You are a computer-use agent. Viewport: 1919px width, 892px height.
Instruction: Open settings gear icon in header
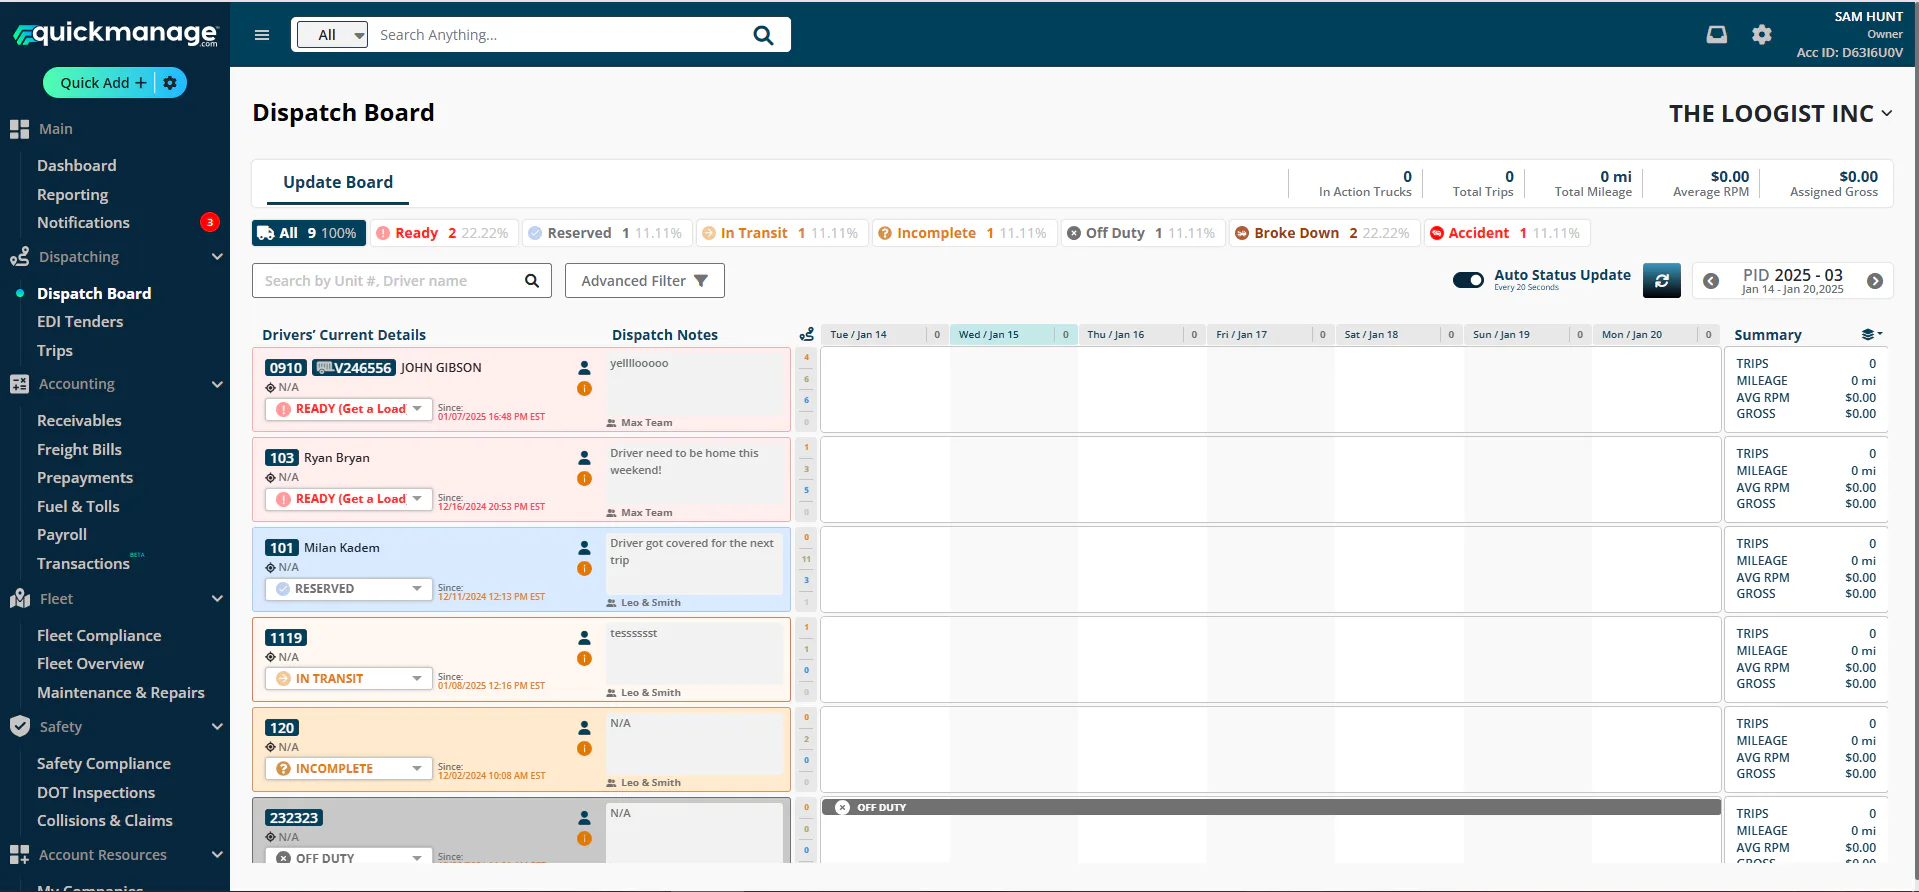tap(1762, 35)
